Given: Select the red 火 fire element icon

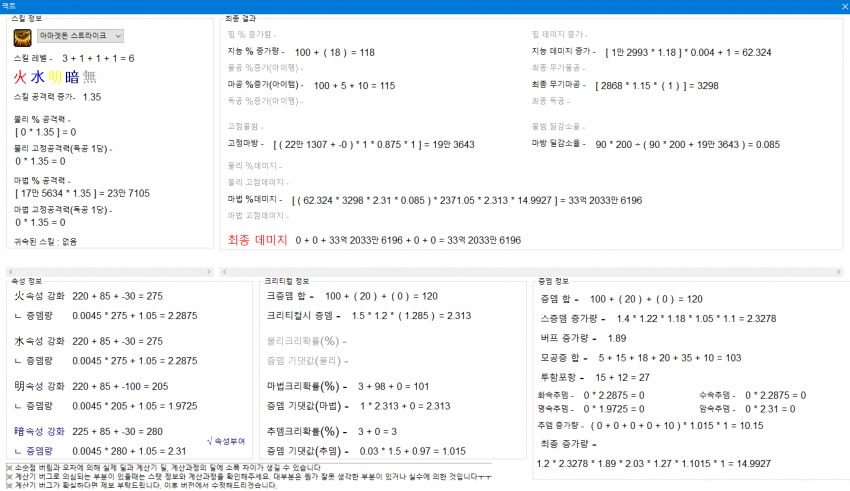Looking at the screenshot, I should pyautogui.click(x=20, y=77).
